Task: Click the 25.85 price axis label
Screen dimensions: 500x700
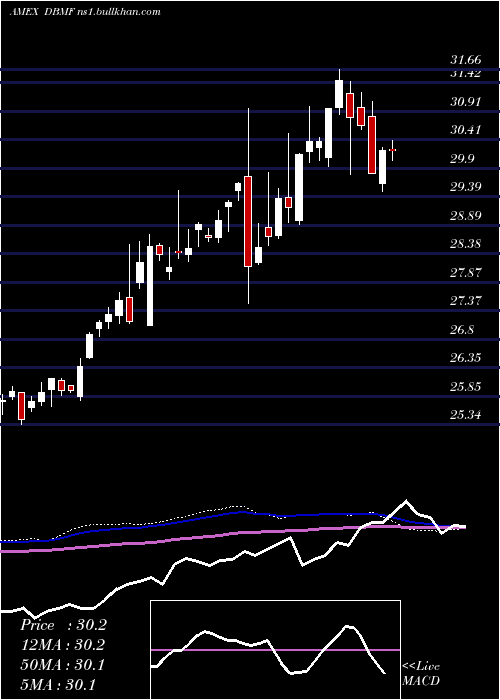Action: (x=466, y=387)
